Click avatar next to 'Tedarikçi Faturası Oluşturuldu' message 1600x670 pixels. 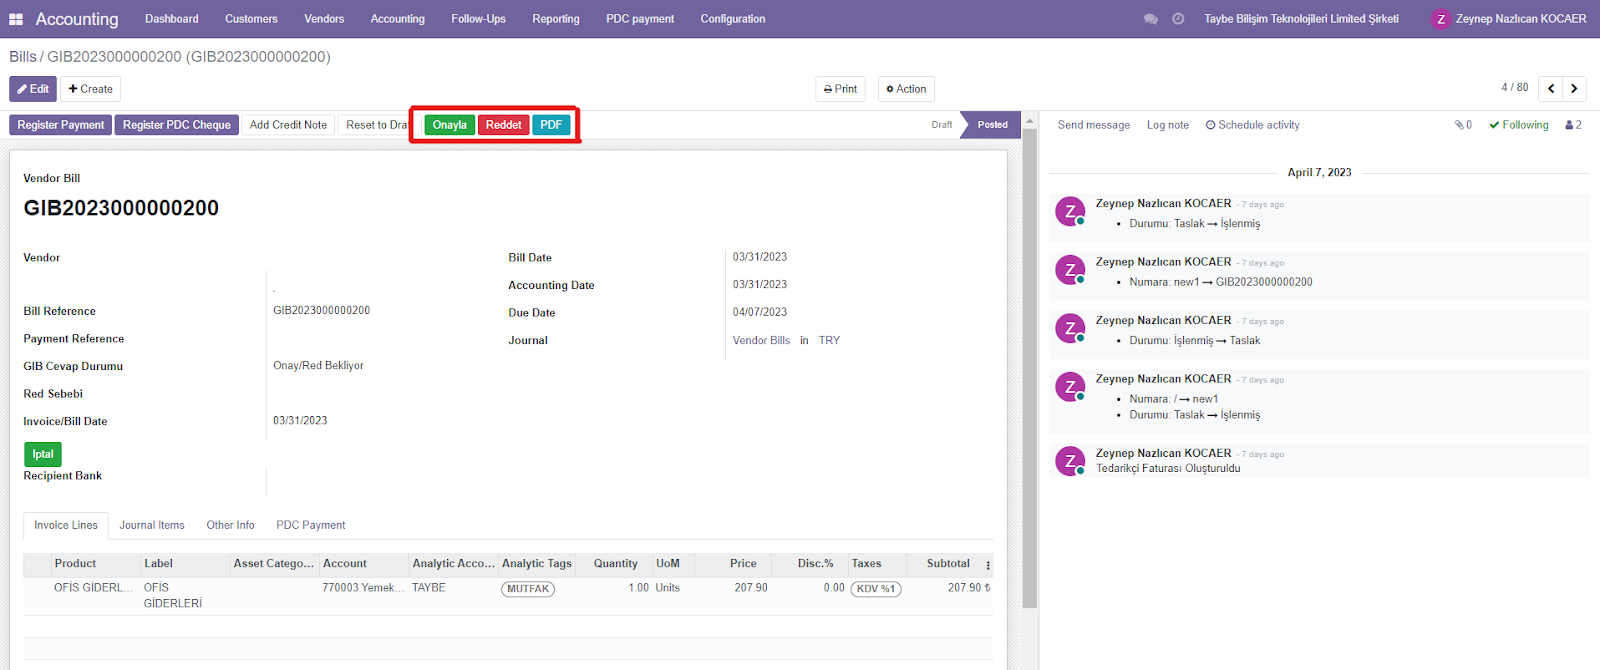click(1070, 461)
